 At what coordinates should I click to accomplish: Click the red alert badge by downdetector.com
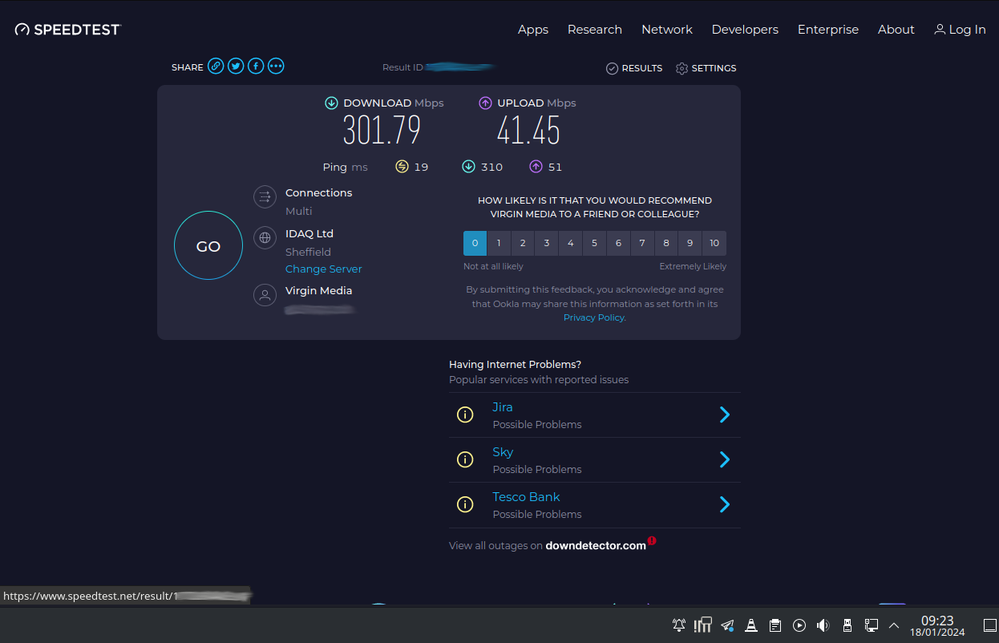652,541
